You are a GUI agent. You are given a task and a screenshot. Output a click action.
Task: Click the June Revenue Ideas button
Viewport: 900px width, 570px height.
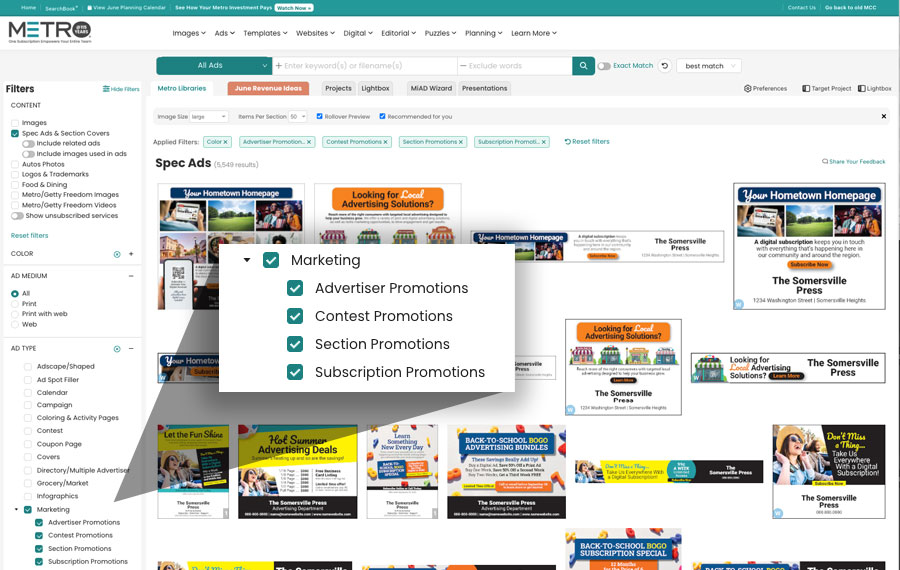click(x=267, y=88)
